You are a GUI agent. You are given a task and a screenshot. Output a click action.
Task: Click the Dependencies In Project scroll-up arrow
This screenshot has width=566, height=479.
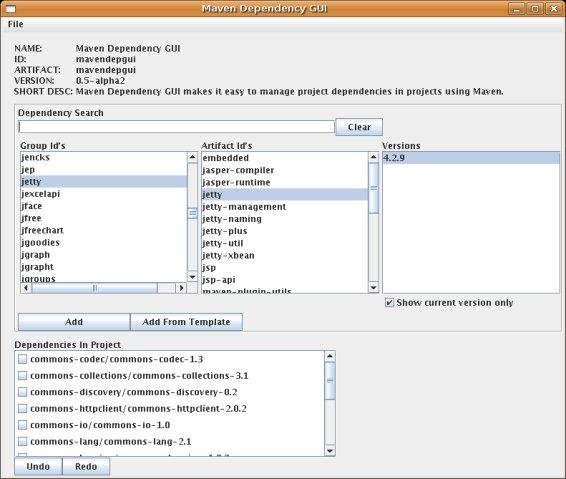[x=330, y=357]
